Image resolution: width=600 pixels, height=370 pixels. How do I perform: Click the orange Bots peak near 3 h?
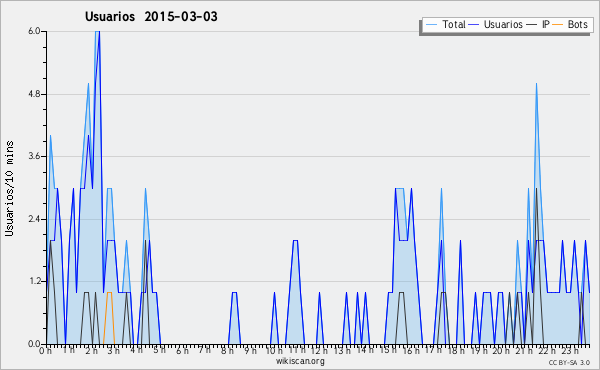109,293
